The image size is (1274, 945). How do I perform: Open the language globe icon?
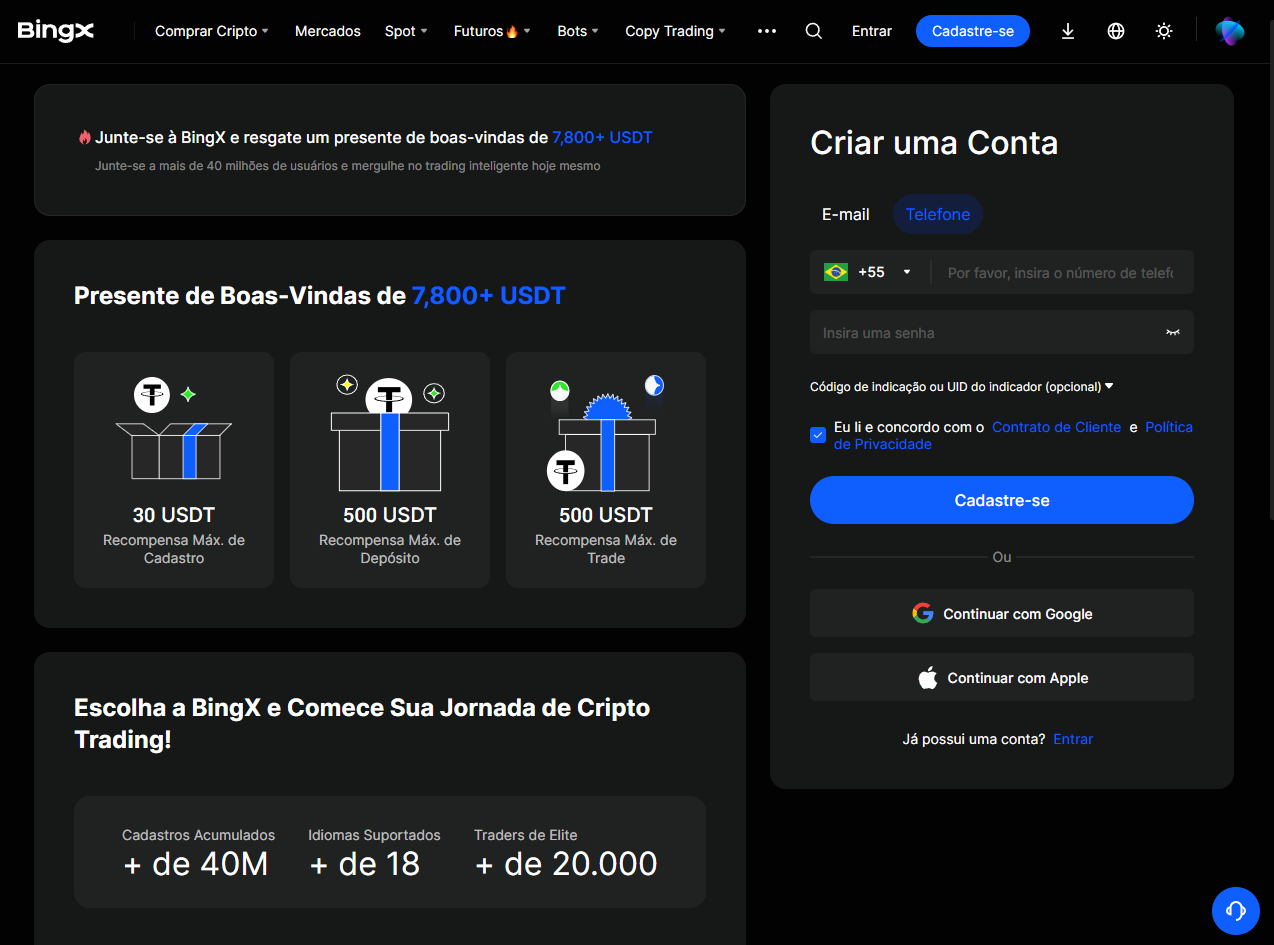pyautogui.click(x=1116, y=31)
